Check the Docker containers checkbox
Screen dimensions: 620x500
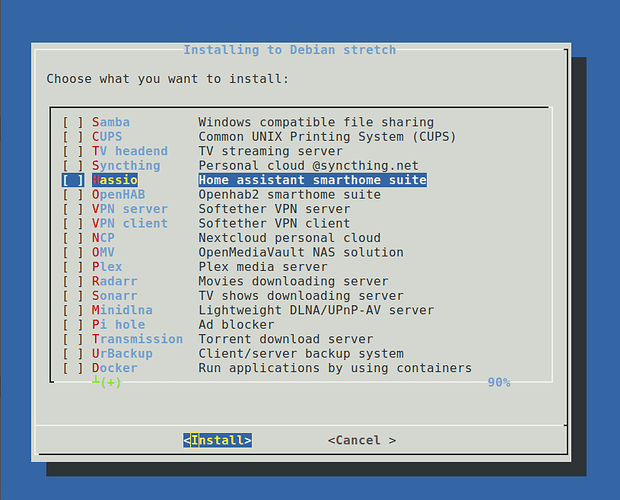point(73,368)
